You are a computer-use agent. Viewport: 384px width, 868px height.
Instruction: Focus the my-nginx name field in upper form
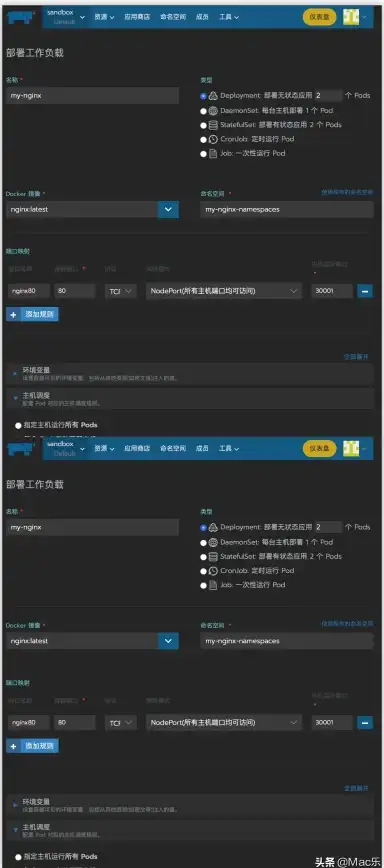click(92, 95)
